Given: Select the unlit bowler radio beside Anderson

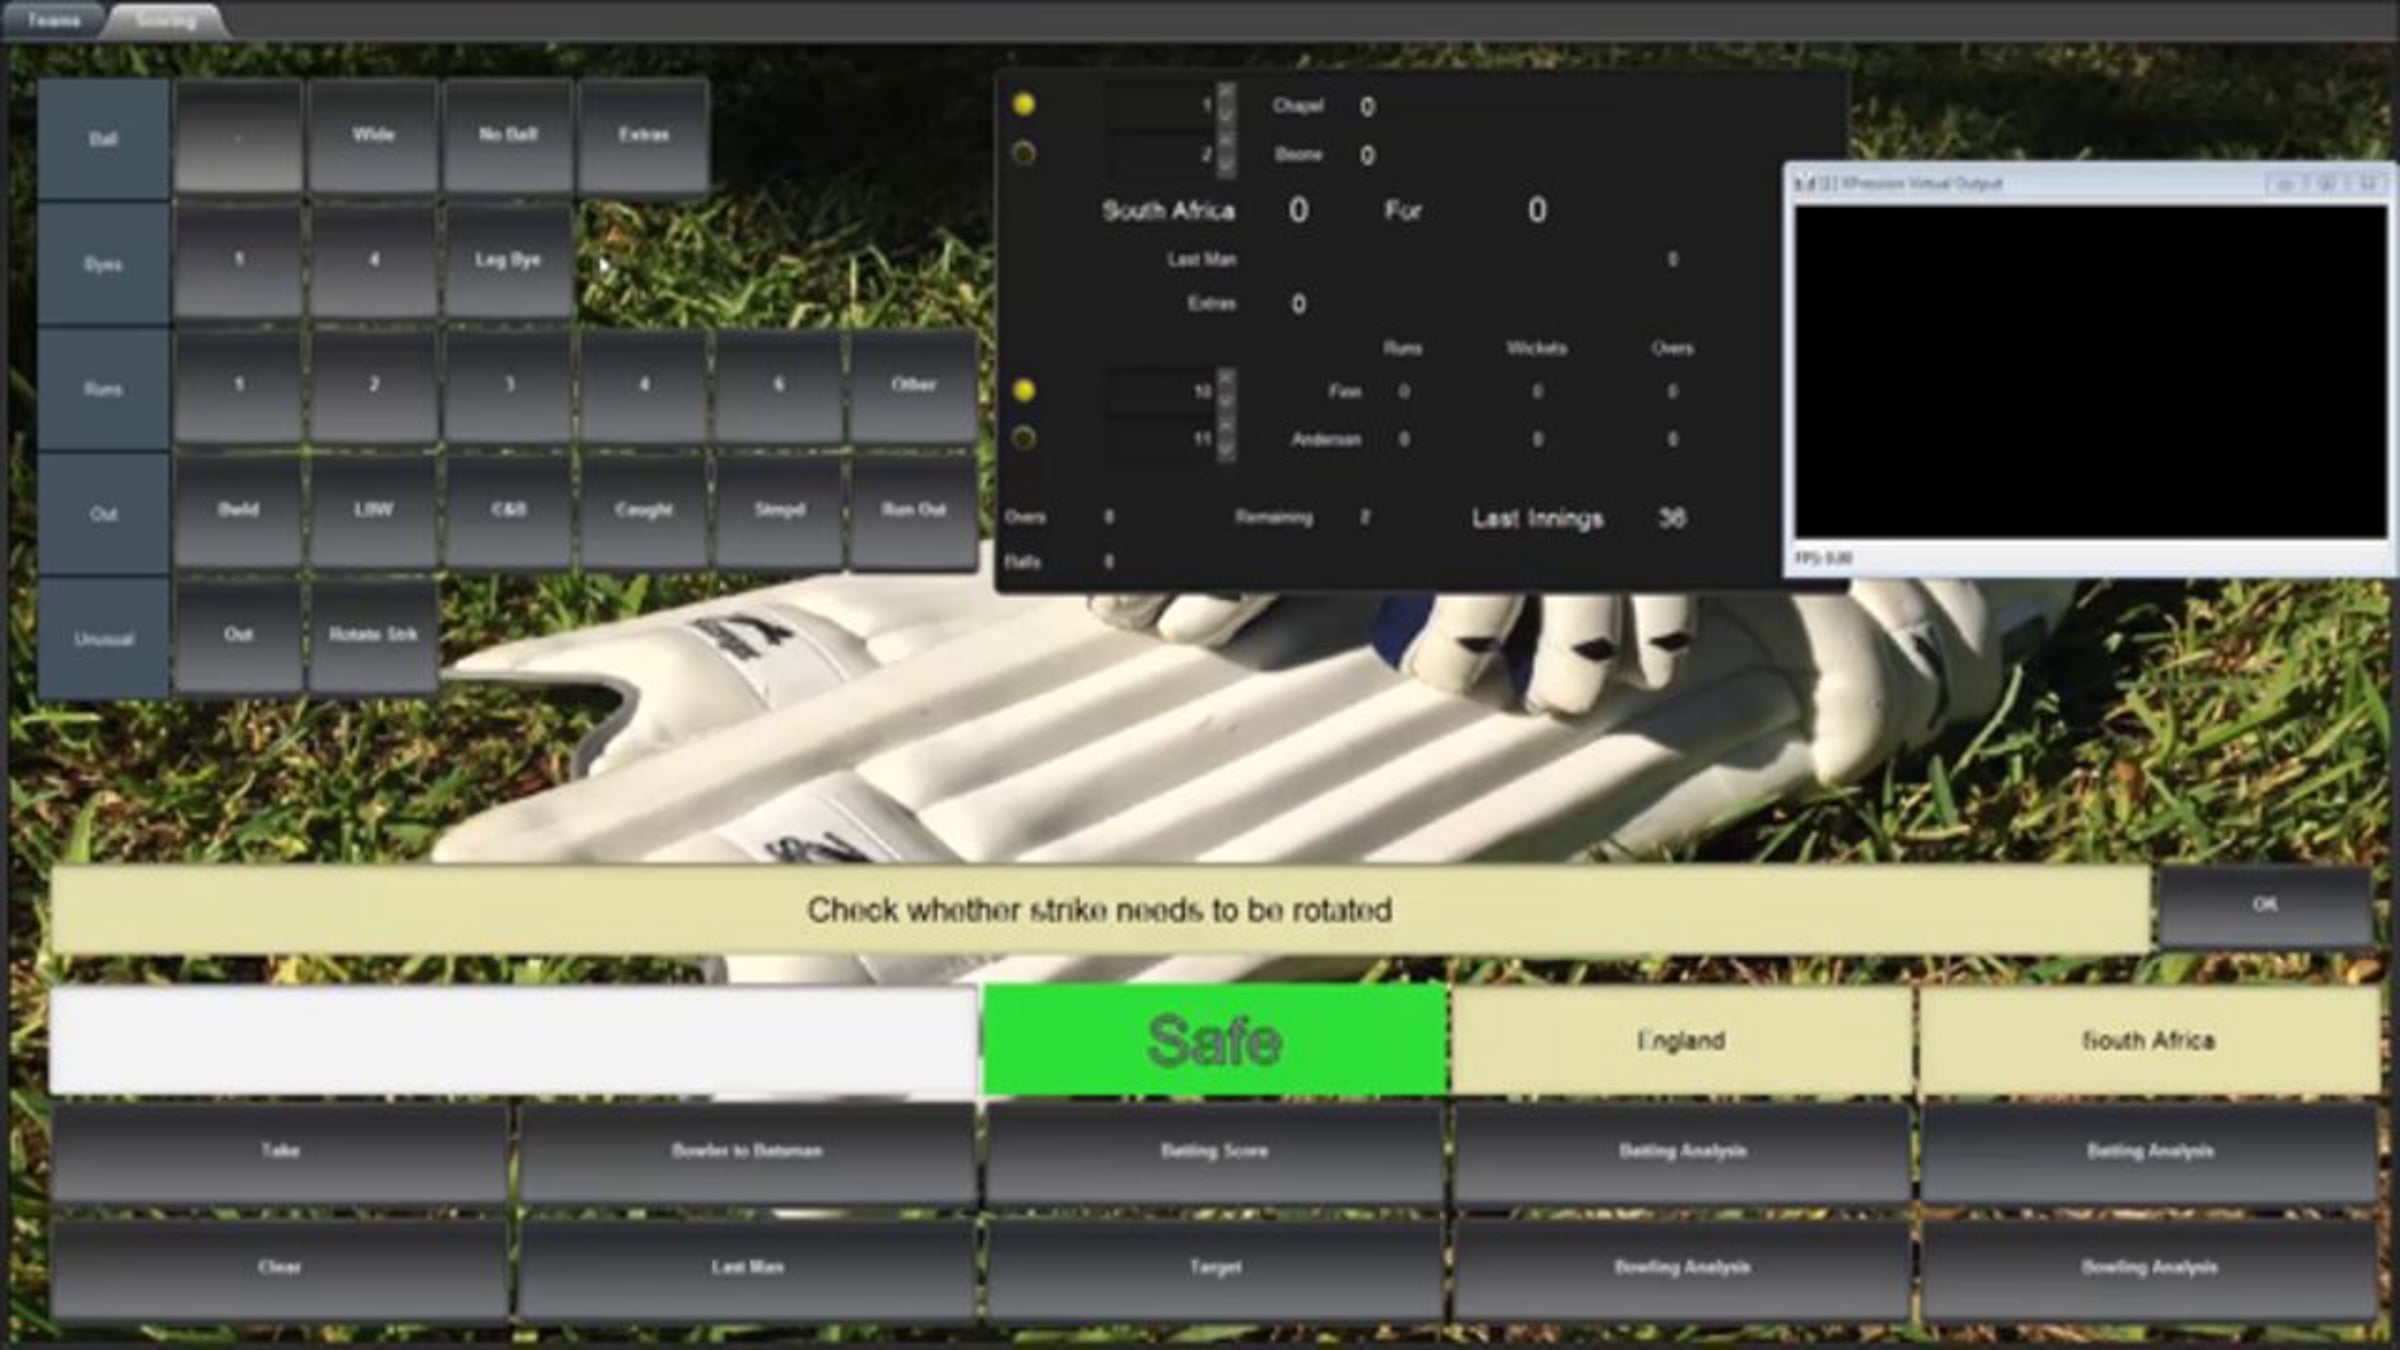Looking at the screenshot, I should point(1023,438).
